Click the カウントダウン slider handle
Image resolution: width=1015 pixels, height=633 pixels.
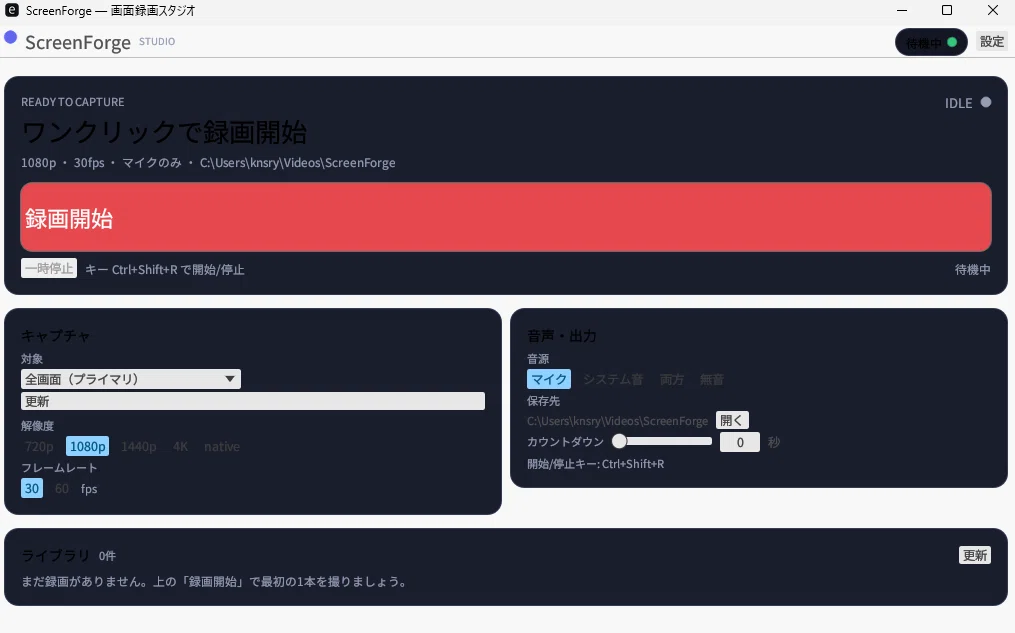[x=619, y=441]
